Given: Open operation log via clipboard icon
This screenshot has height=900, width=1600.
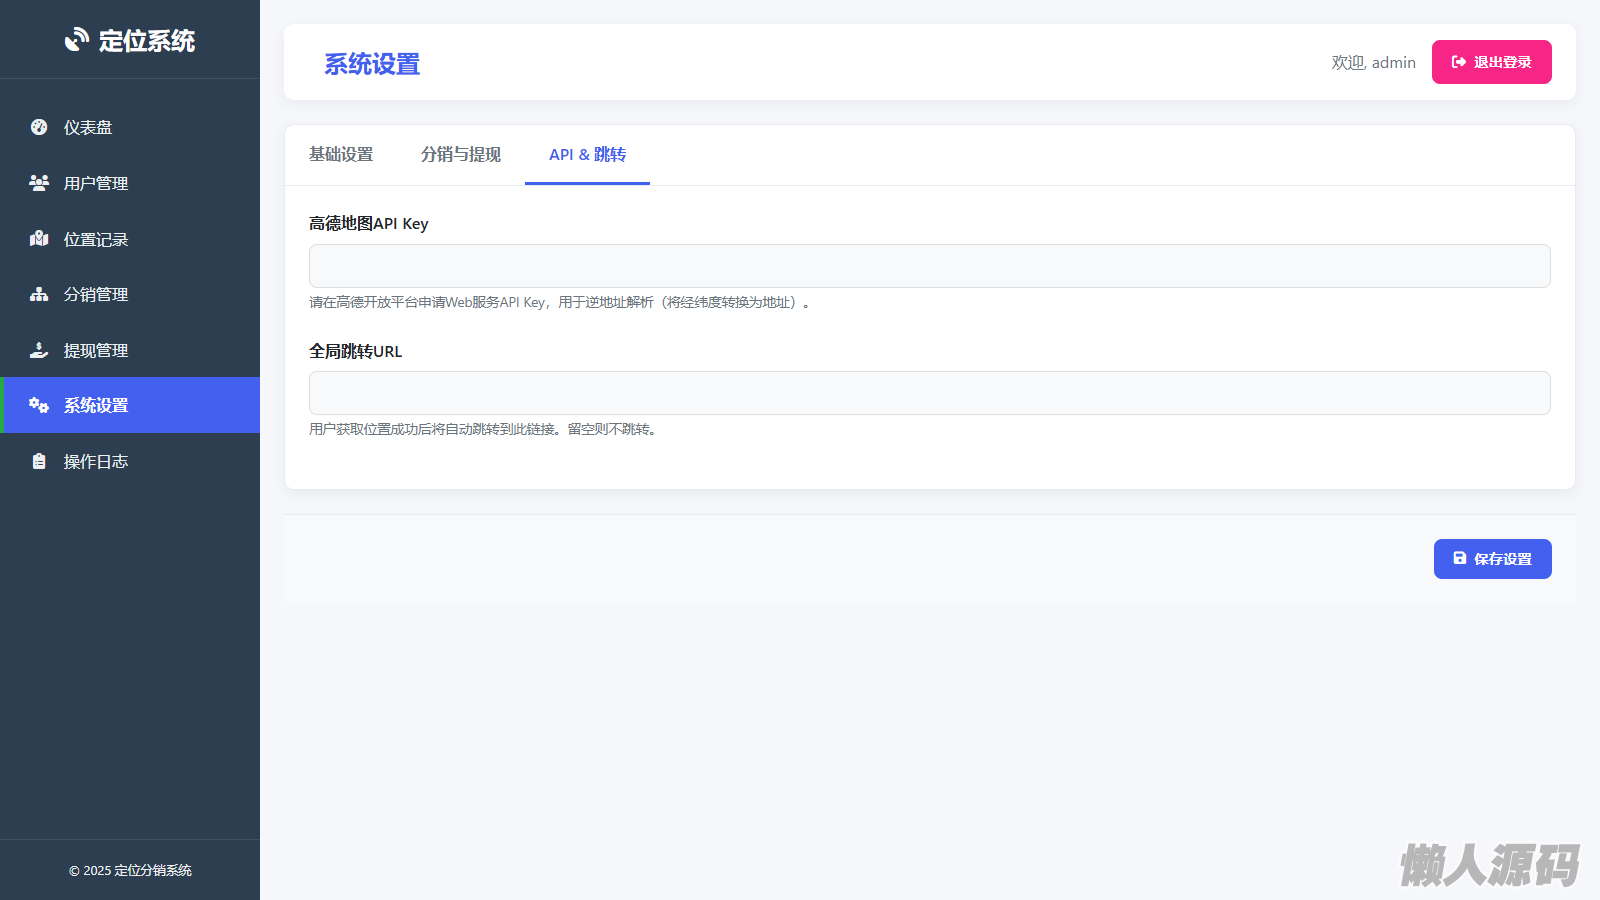Looking at the screenshot, I should 39,461.
